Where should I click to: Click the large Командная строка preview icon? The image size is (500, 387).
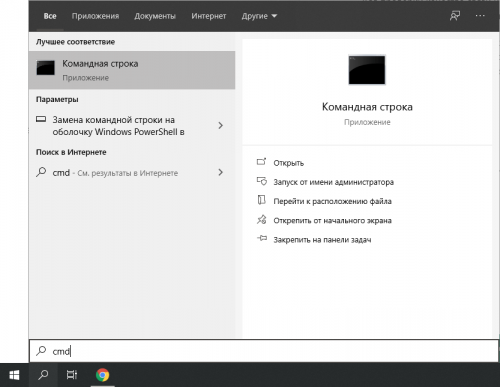pos(367,70)
